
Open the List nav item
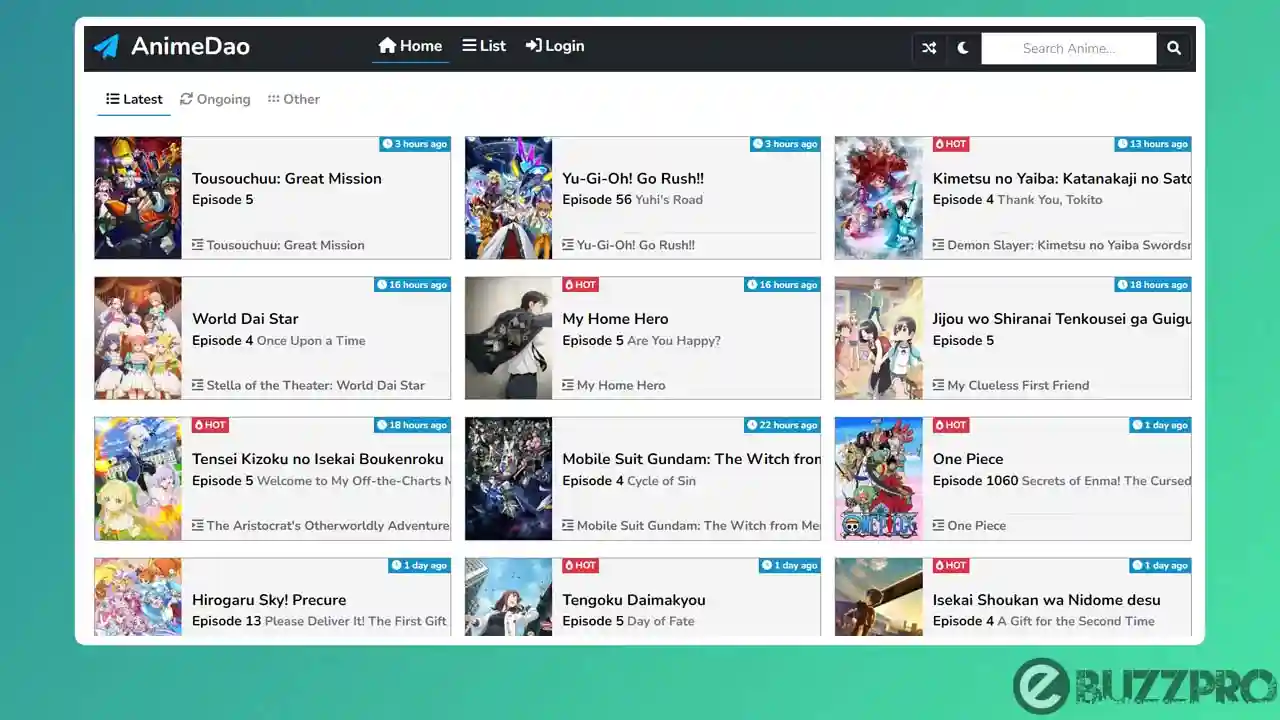coord(484,46)
